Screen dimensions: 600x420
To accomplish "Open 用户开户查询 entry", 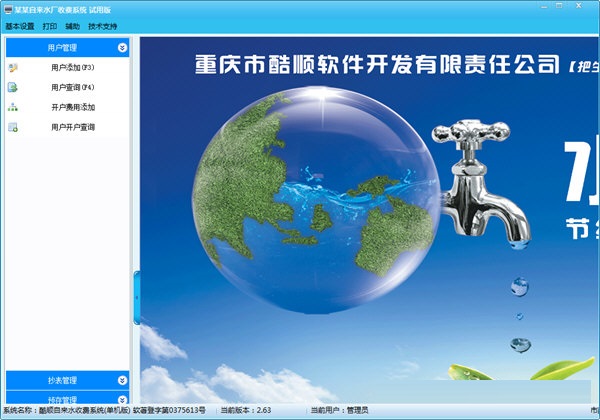I will coord(73,127).
